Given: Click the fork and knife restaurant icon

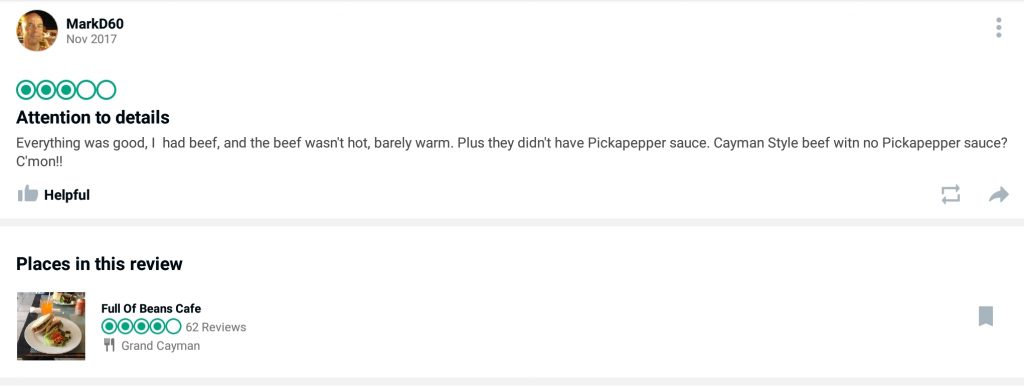Looking at the screenshot, I should coord(109,345).
